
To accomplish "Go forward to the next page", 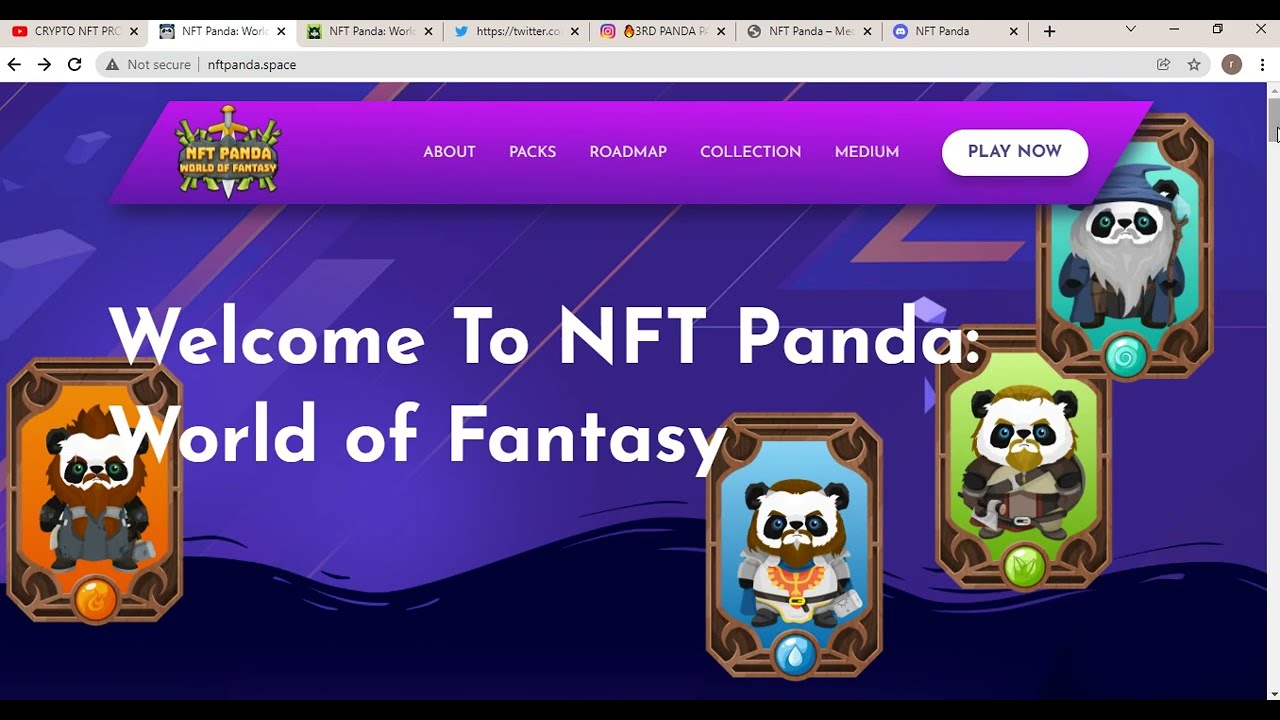I will [44, 64].
